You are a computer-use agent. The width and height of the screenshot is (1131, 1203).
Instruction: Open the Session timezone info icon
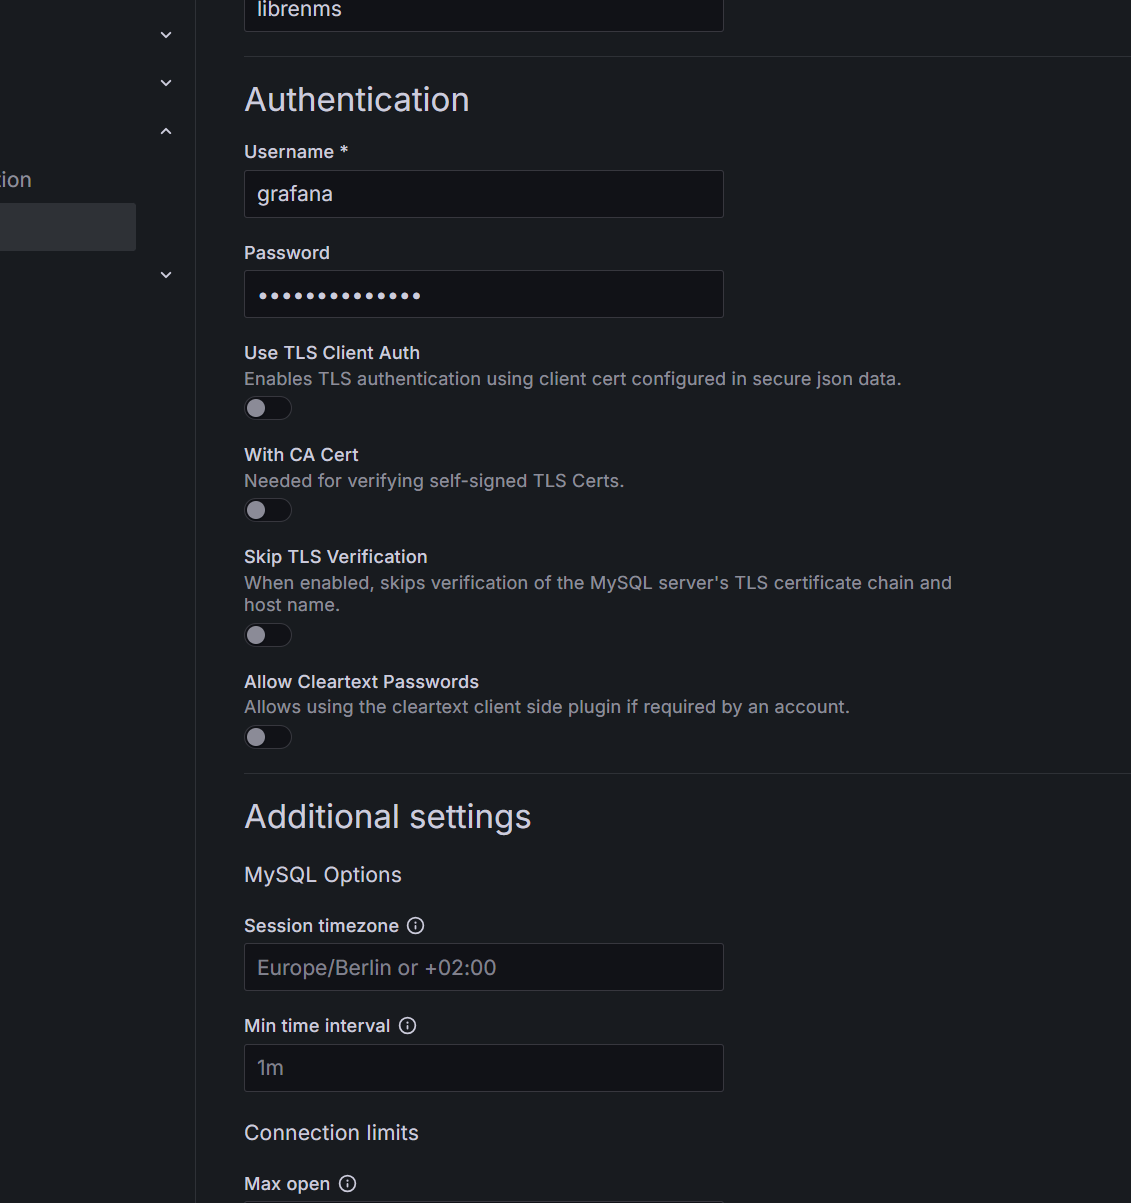point(416,926)
